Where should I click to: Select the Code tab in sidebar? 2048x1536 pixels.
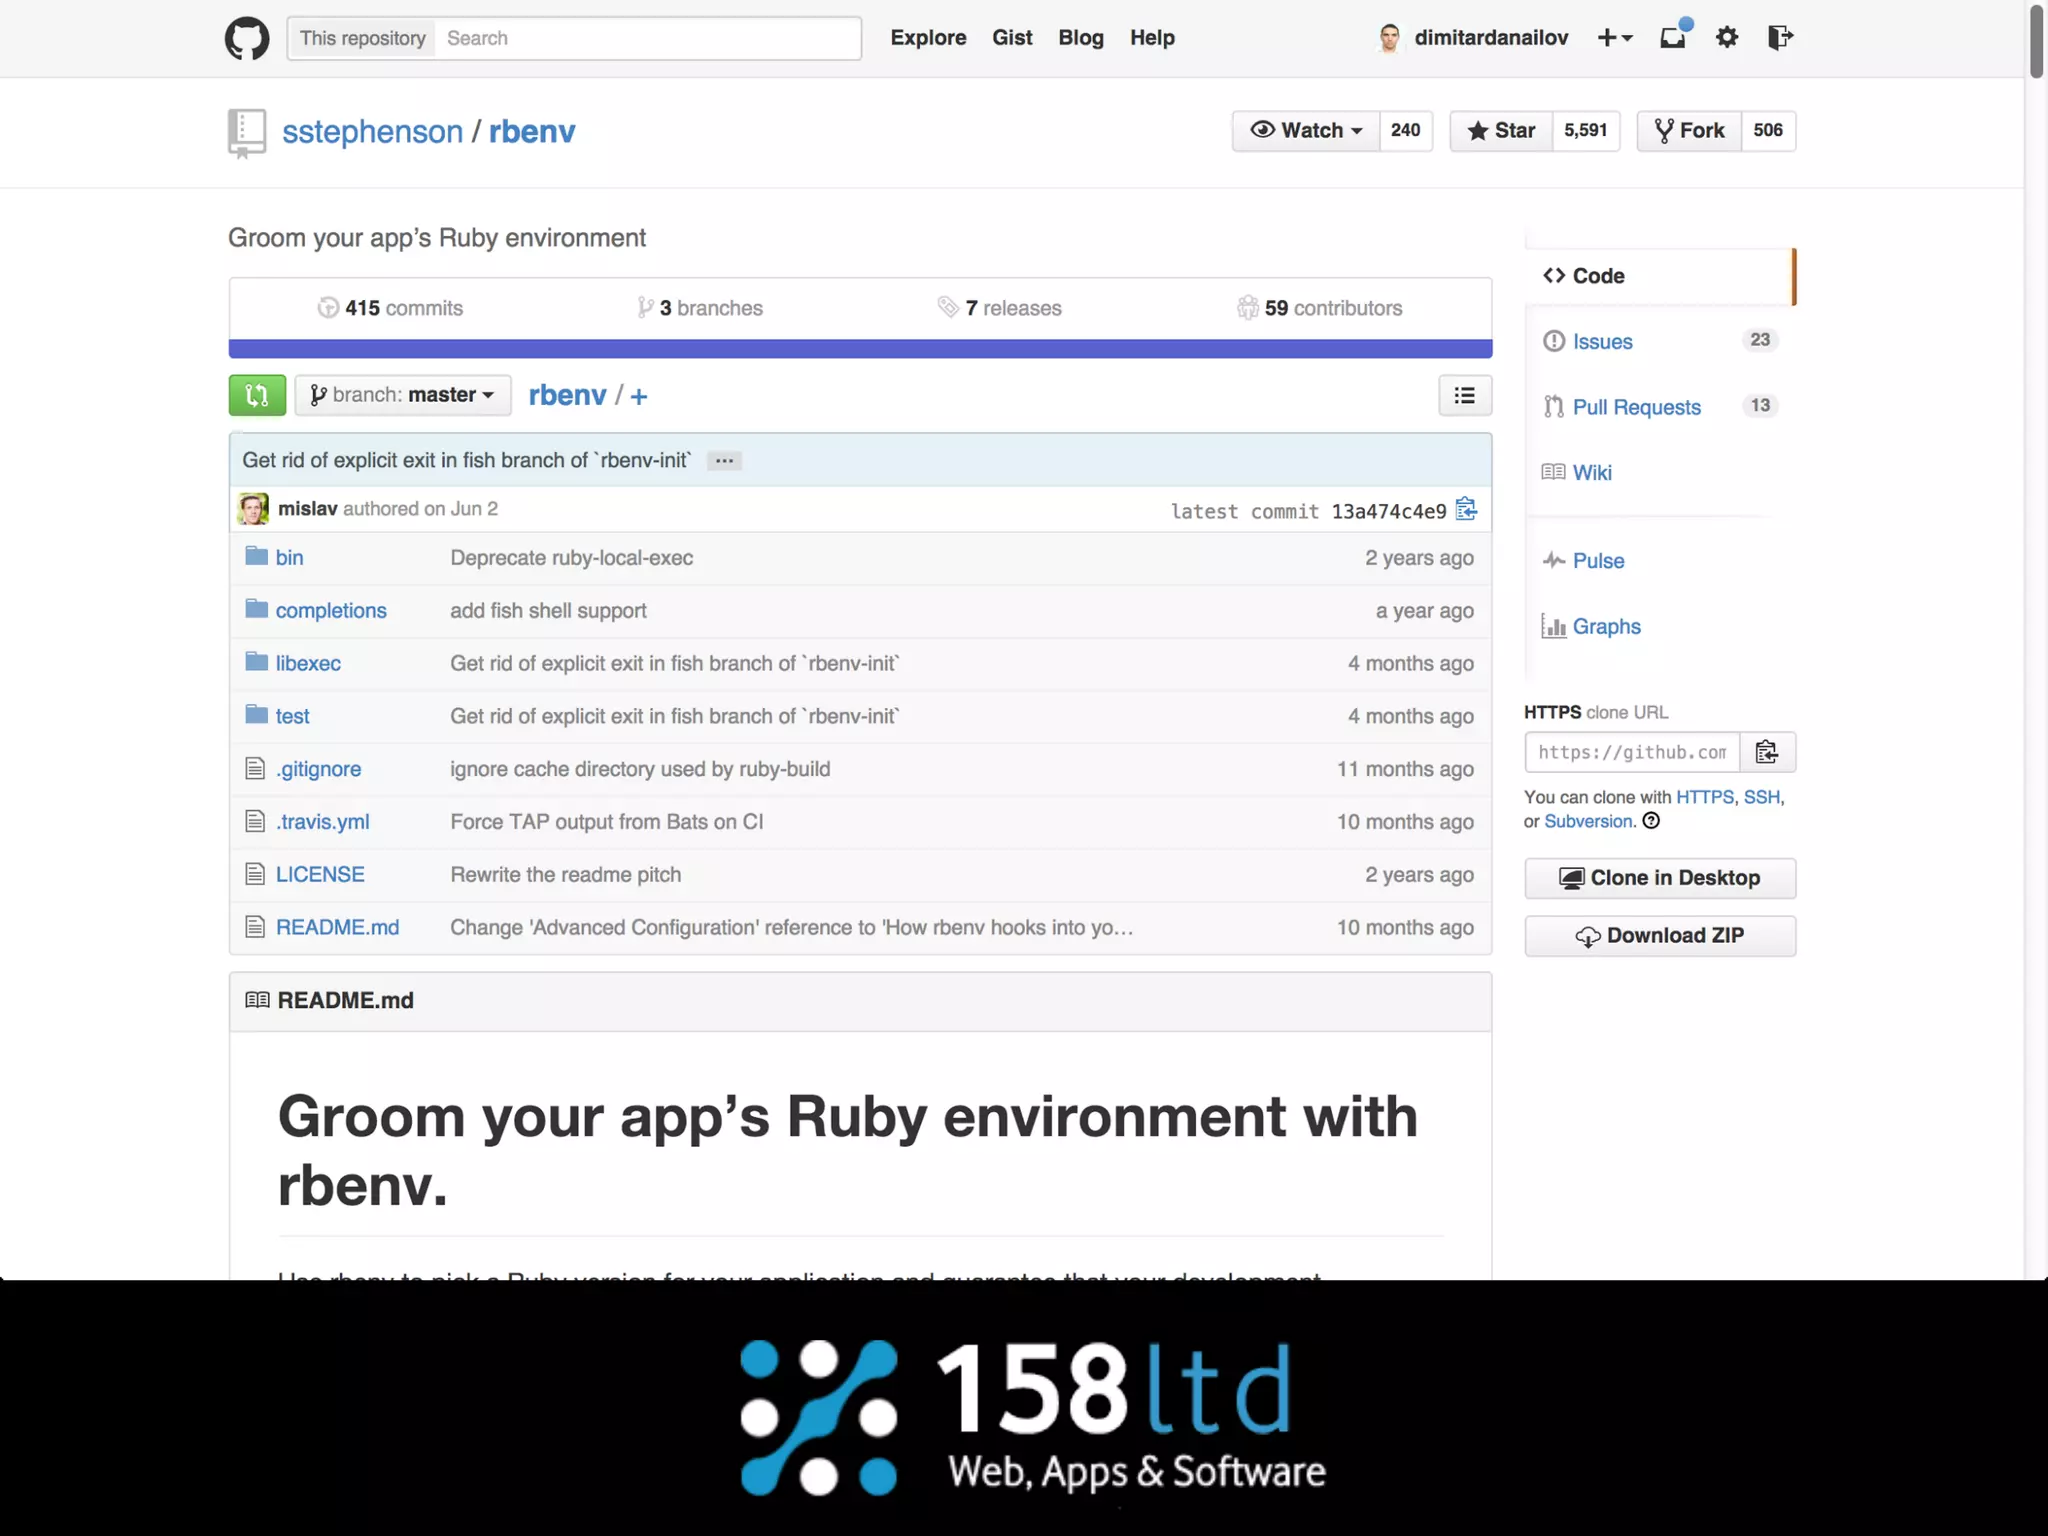pyautogui.click(x=1661, y=276)
